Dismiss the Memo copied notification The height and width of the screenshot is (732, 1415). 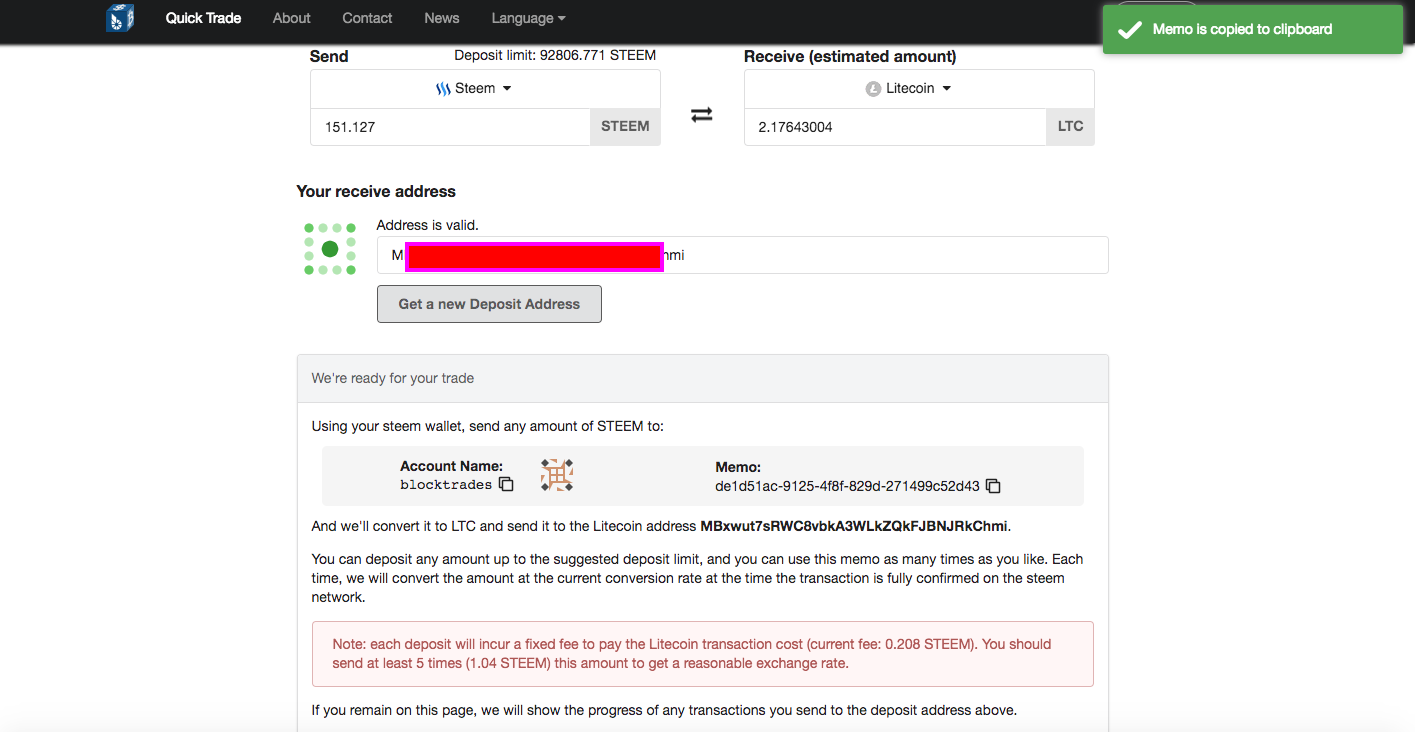click(x=1253, y=30)
